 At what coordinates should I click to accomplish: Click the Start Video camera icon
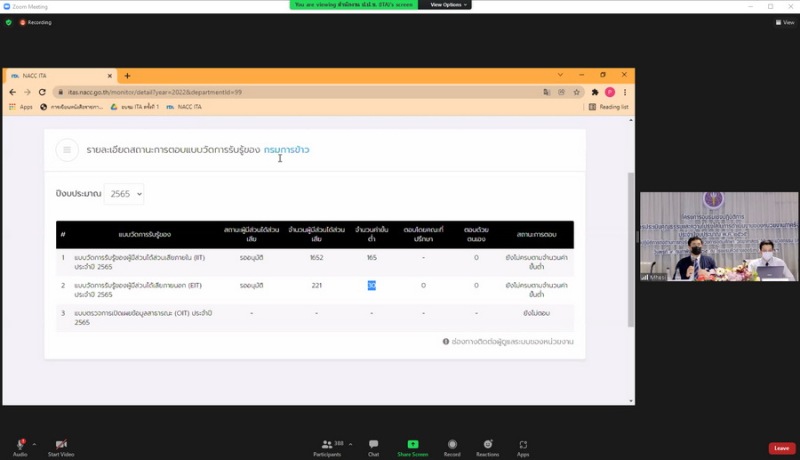(x=61, y=444)
